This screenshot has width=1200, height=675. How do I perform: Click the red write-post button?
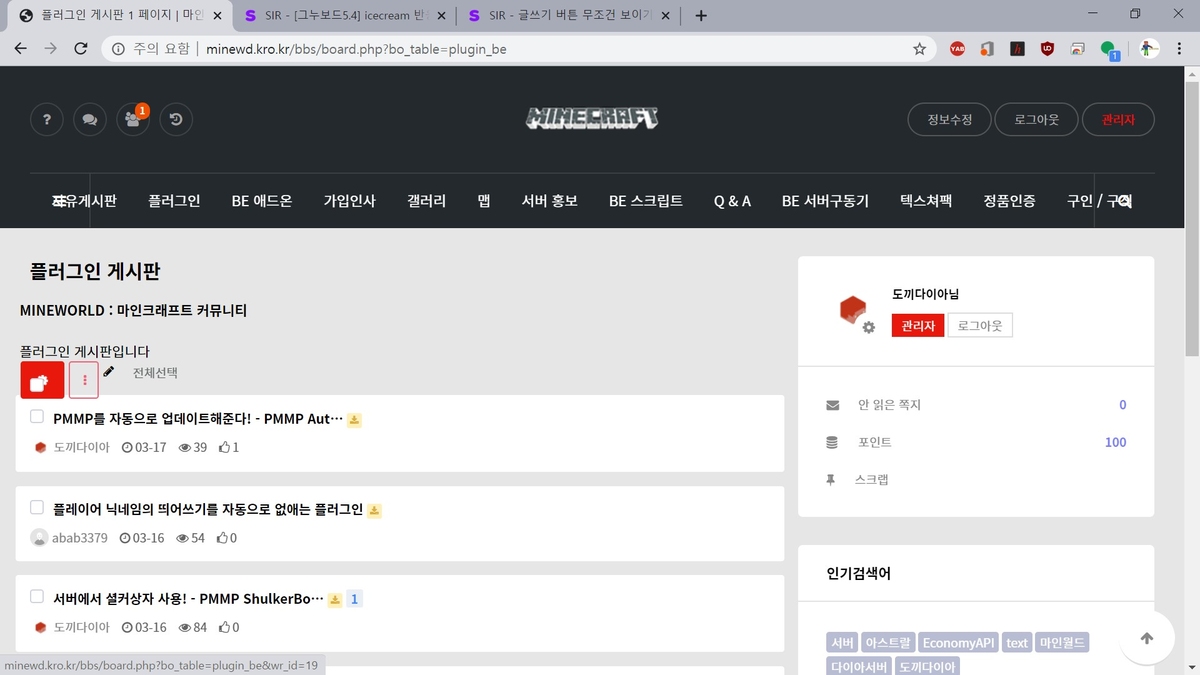coord(42,380)
